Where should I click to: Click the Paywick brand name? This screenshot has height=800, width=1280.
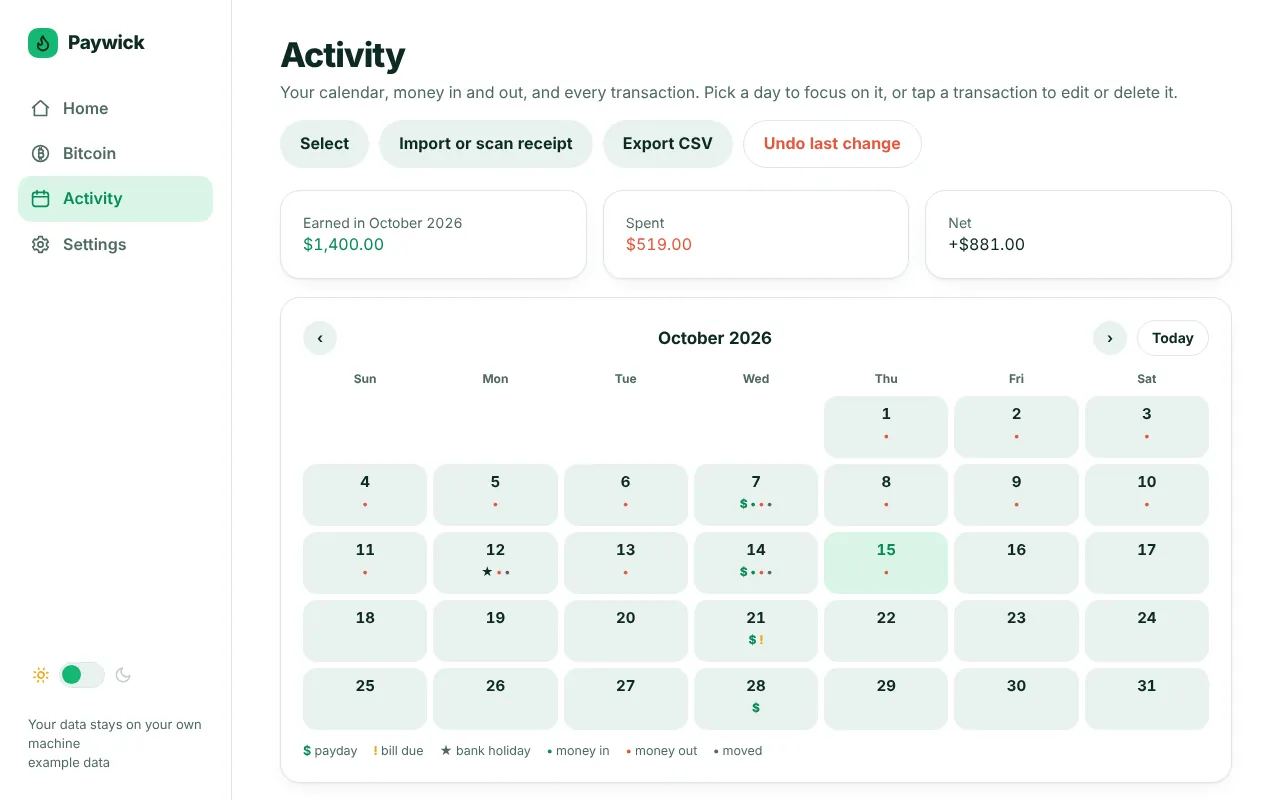point(106,43)
